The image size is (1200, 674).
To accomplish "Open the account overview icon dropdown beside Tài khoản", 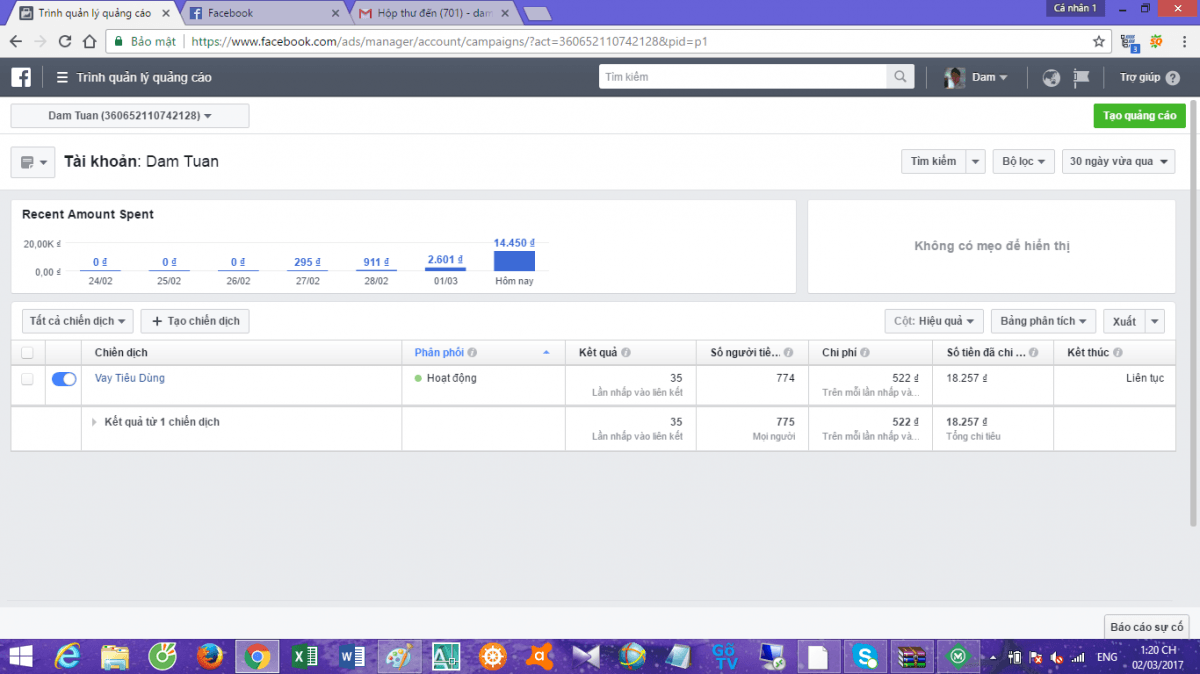I will pyautogui.click(x=33, y=162).
